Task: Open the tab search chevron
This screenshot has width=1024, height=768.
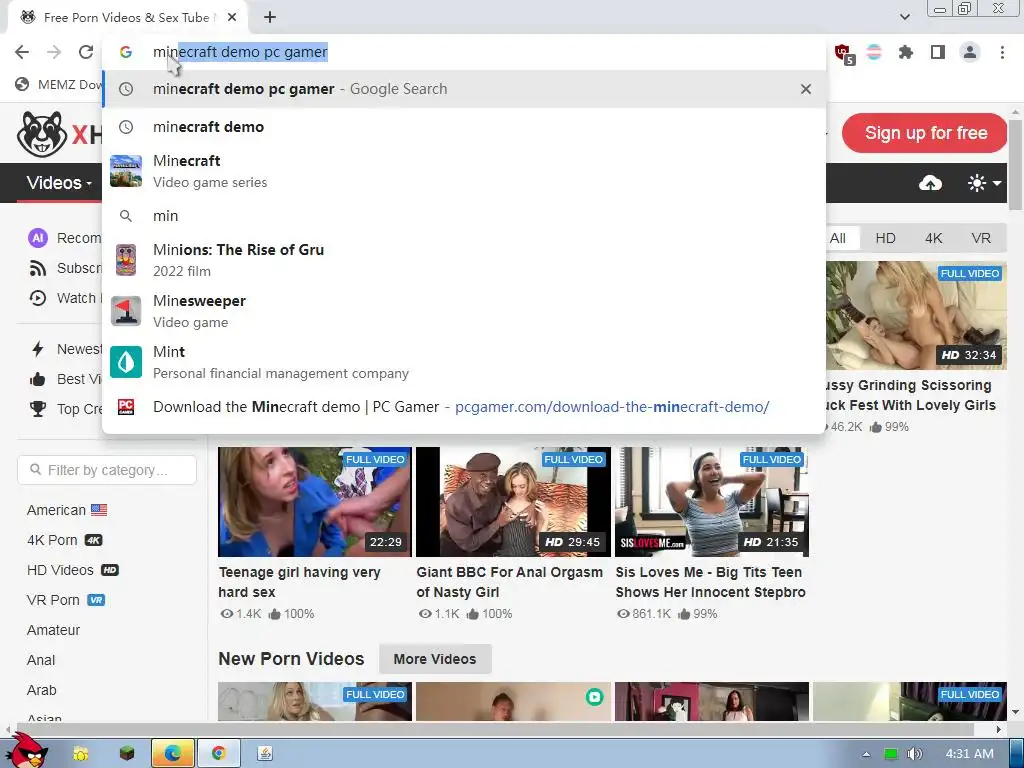Action: click(x=904, y=17)
